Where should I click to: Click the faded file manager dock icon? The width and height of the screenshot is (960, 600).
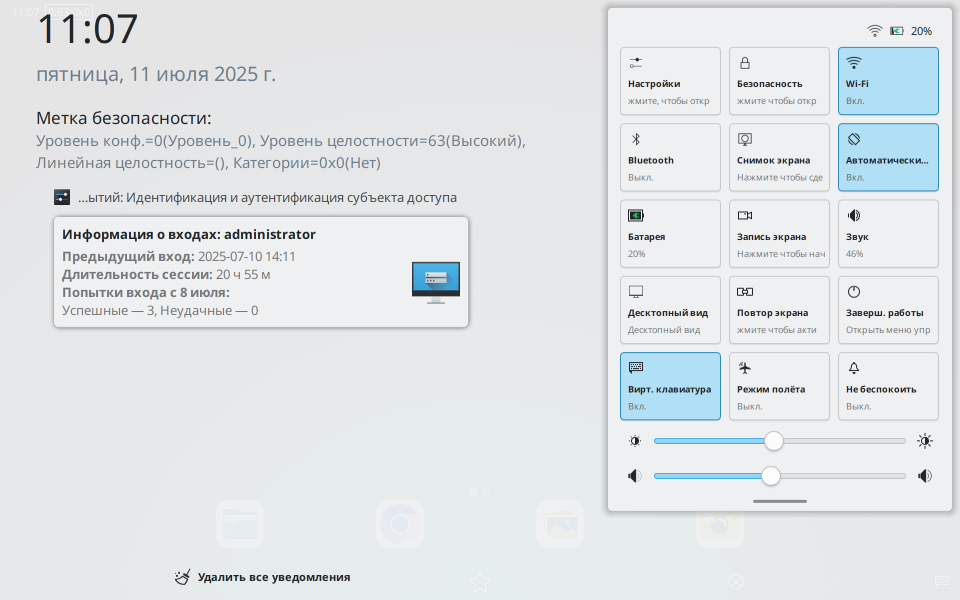point(240,524)
